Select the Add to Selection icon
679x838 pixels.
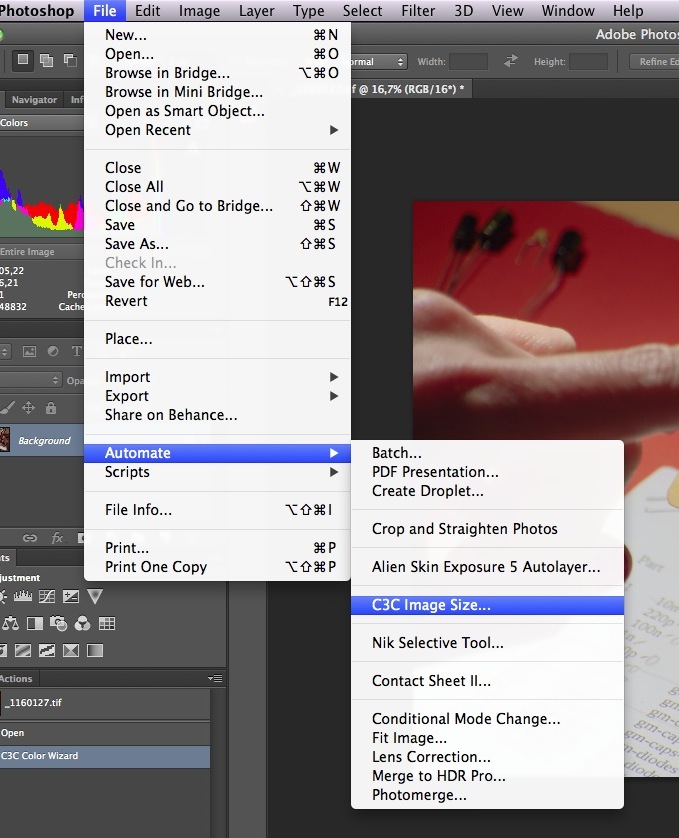pyautogui.click(x=47, y=60)
